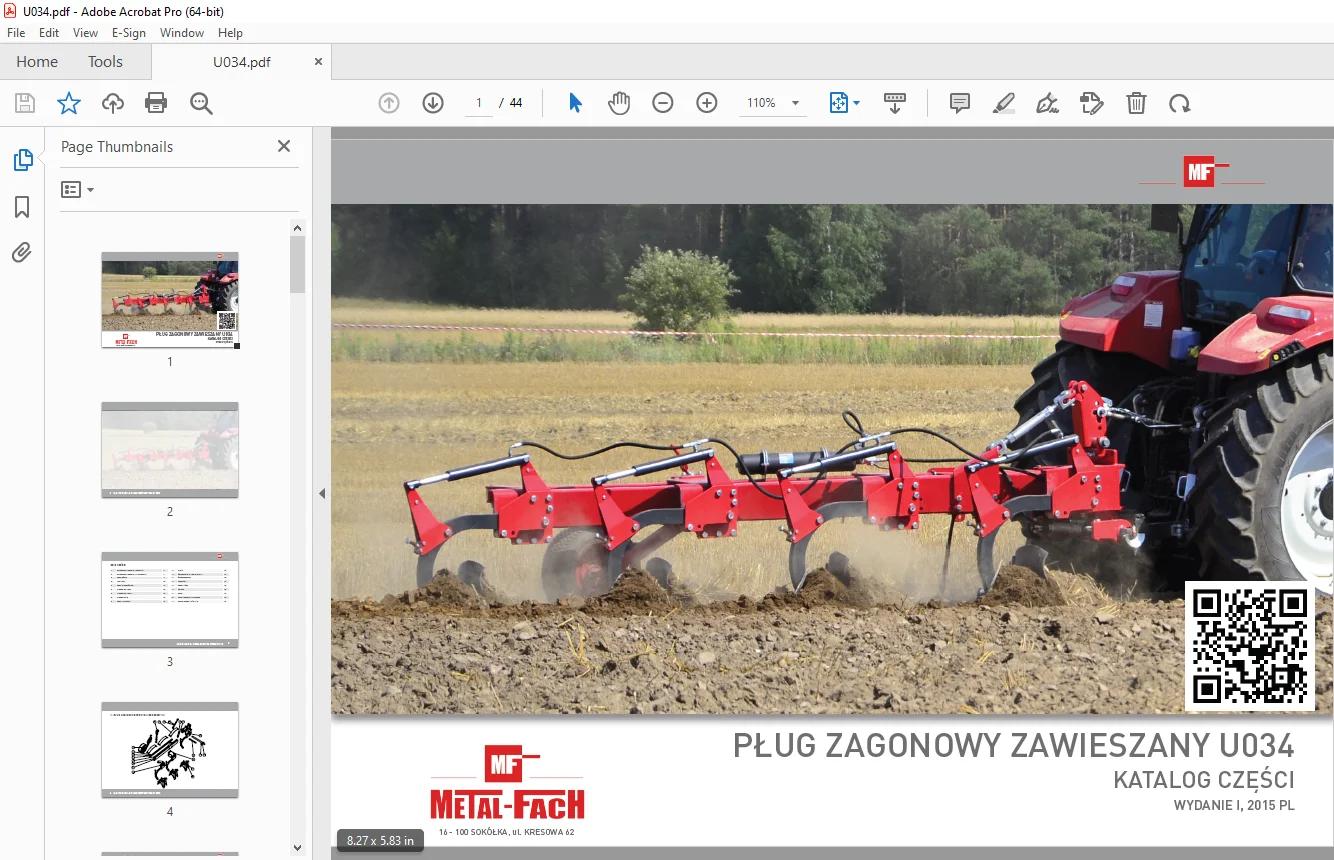Open the find text magnifier tool

point(201,103)
